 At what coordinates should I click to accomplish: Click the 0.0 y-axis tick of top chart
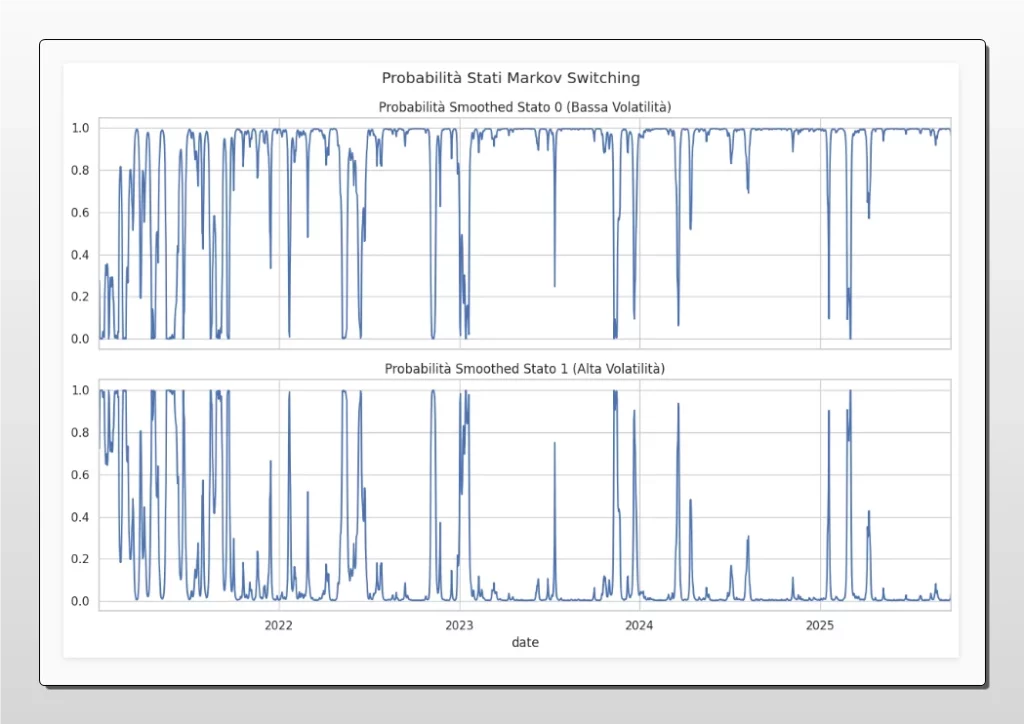[x=80, y=339]
